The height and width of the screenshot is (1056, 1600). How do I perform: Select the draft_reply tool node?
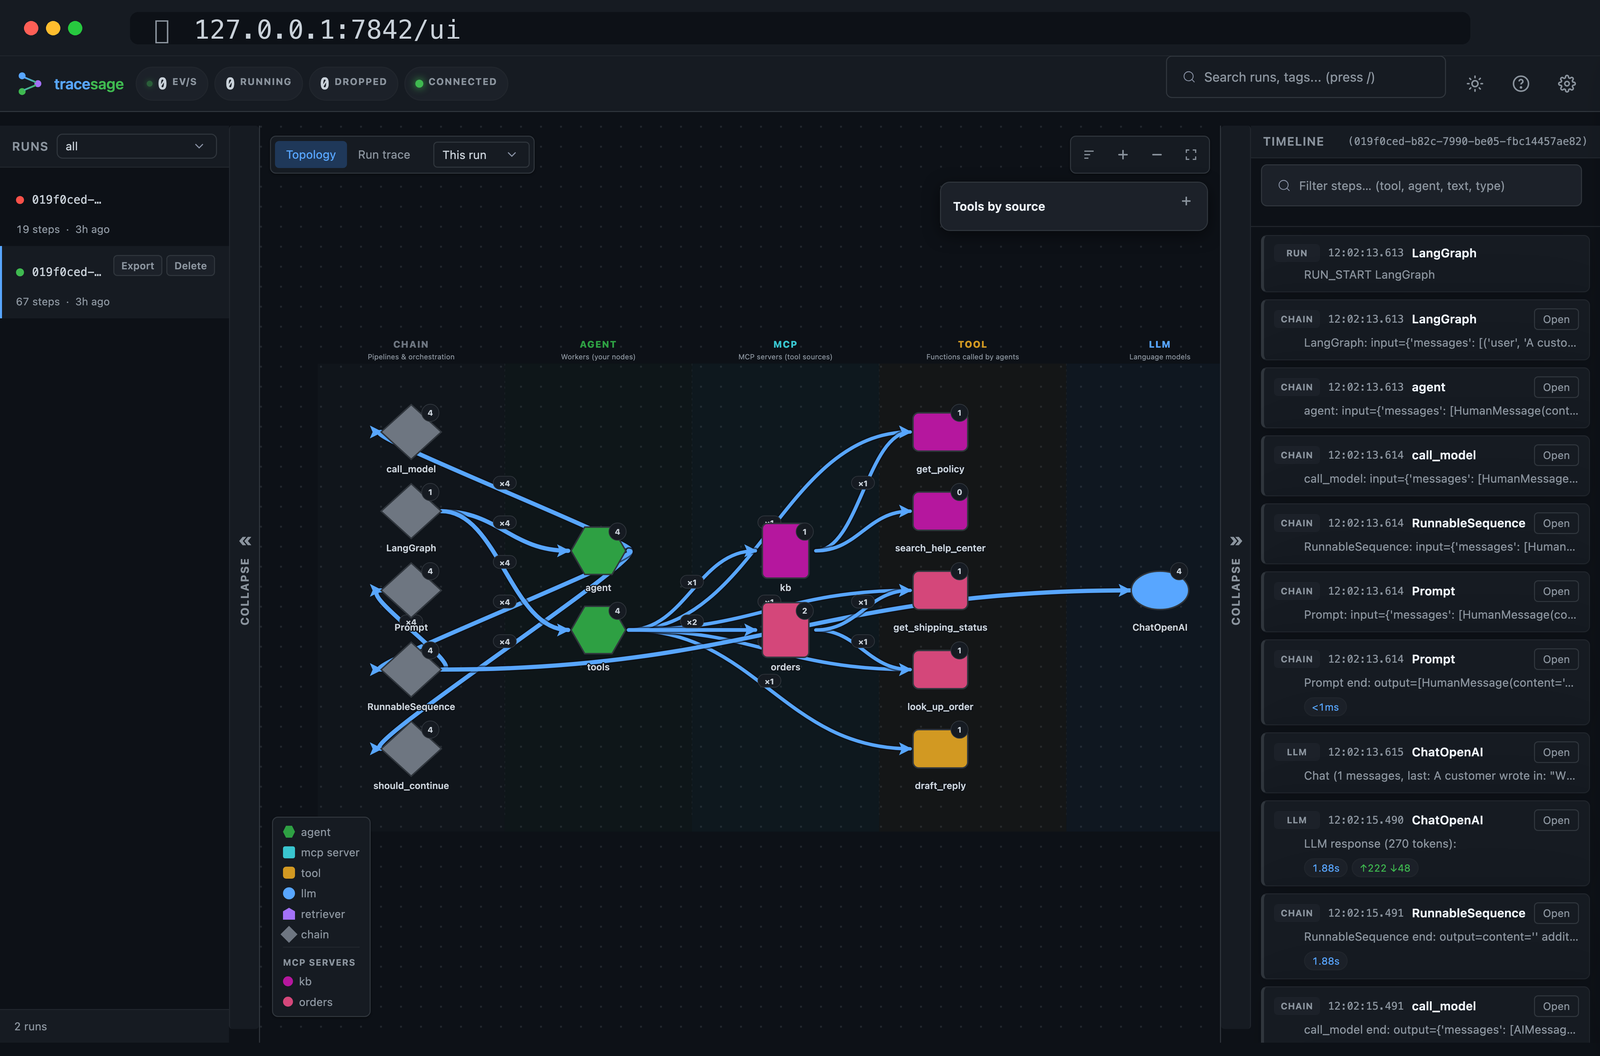pyautogui.click(x=940, y=748)
